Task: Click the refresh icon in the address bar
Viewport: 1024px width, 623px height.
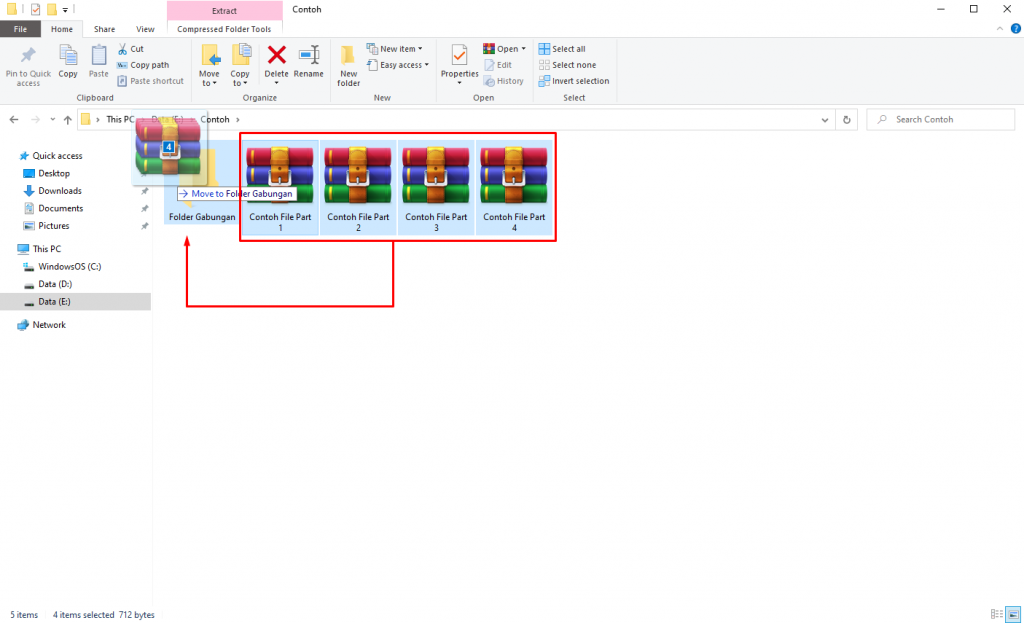Action: pos(846,119)
